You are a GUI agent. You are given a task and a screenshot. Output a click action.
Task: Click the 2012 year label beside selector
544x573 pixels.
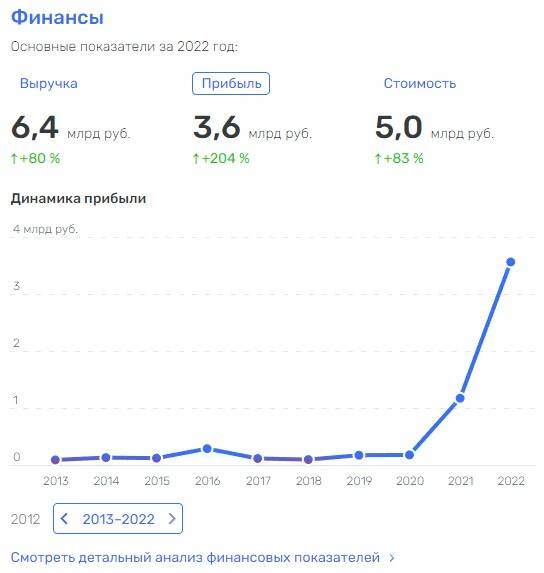[25, 519]
